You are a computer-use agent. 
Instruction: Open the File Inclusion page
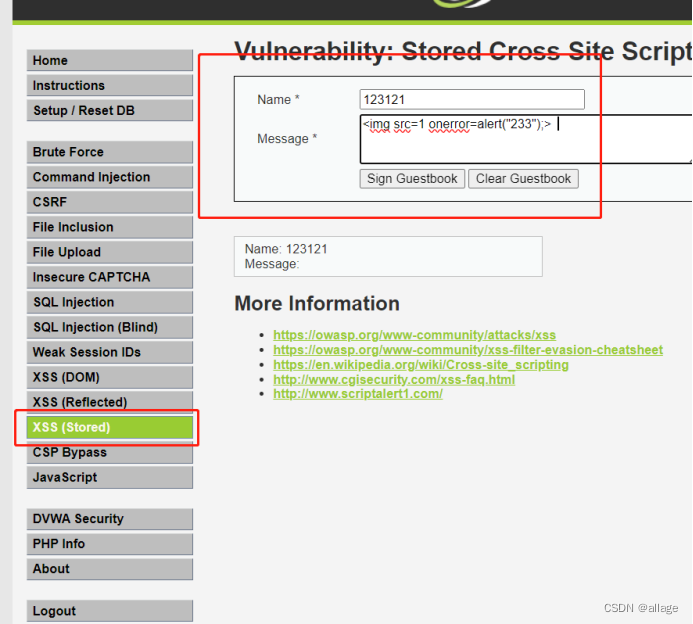tap(110, 227)
